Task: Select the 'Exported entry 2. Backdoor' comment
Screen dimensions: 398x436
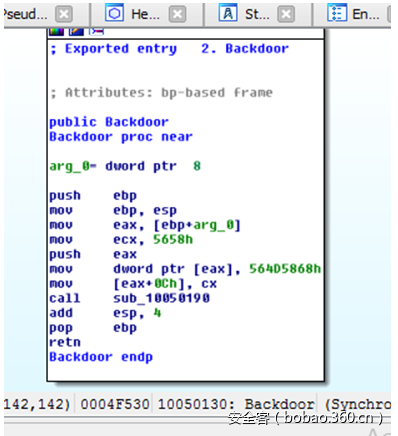Action: pos(169,49)
